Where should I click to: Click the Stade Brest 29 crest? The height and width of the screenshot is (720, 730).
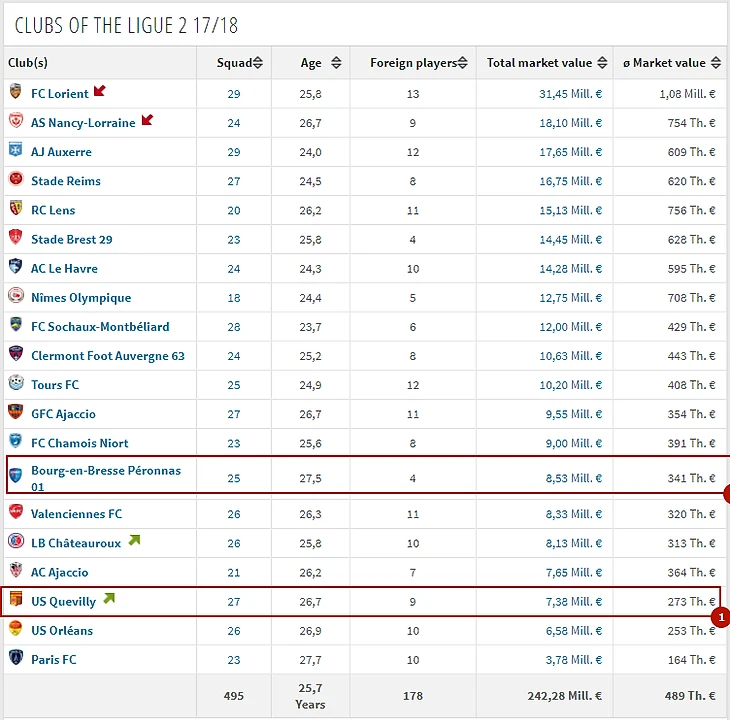pos(15,237)
